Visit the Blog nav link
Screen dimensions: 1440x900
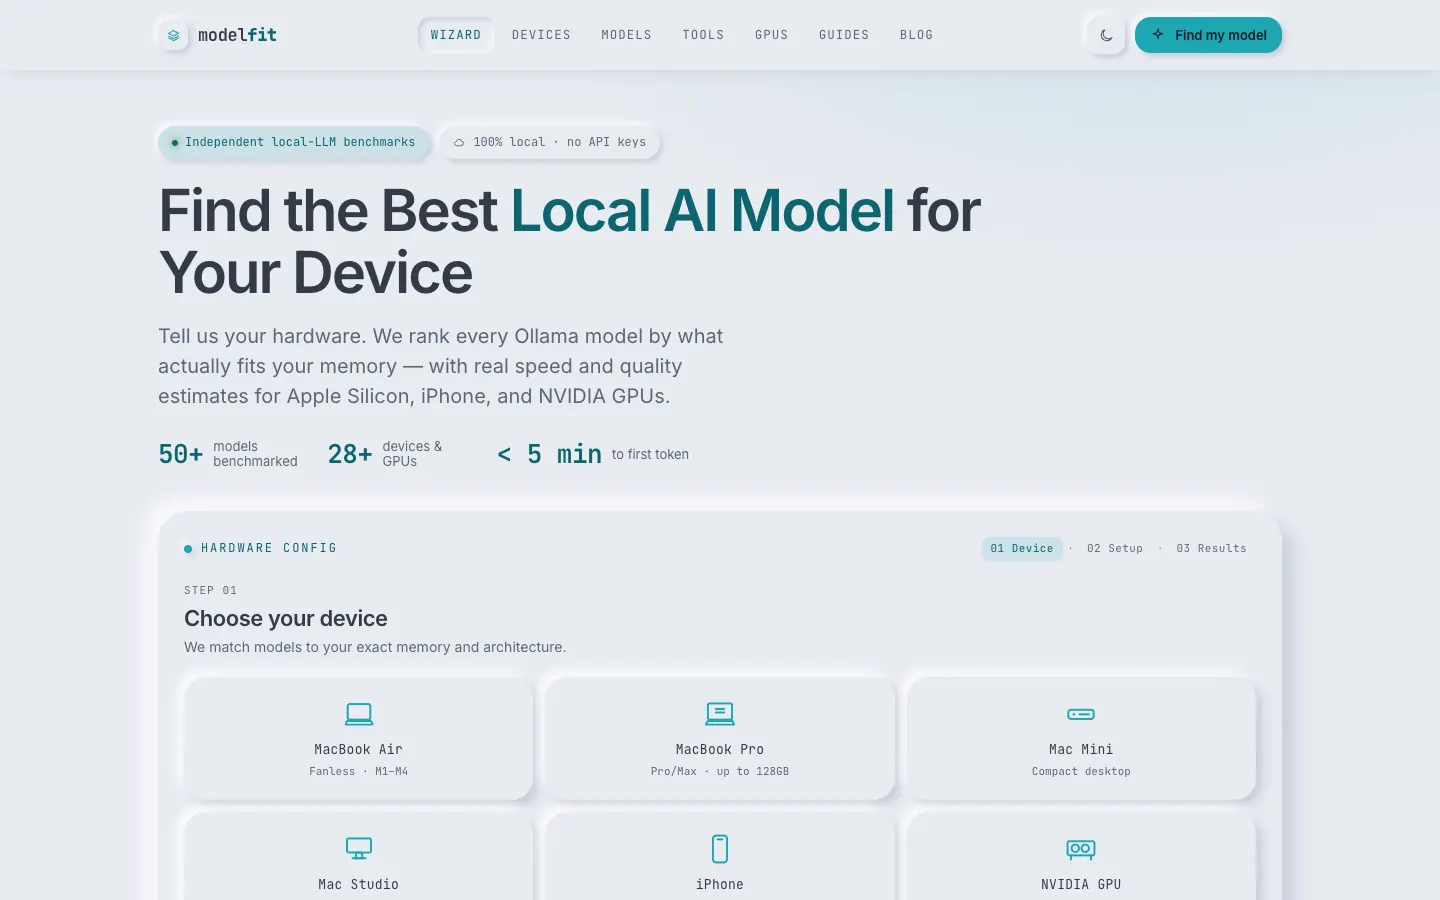point(916,35)
